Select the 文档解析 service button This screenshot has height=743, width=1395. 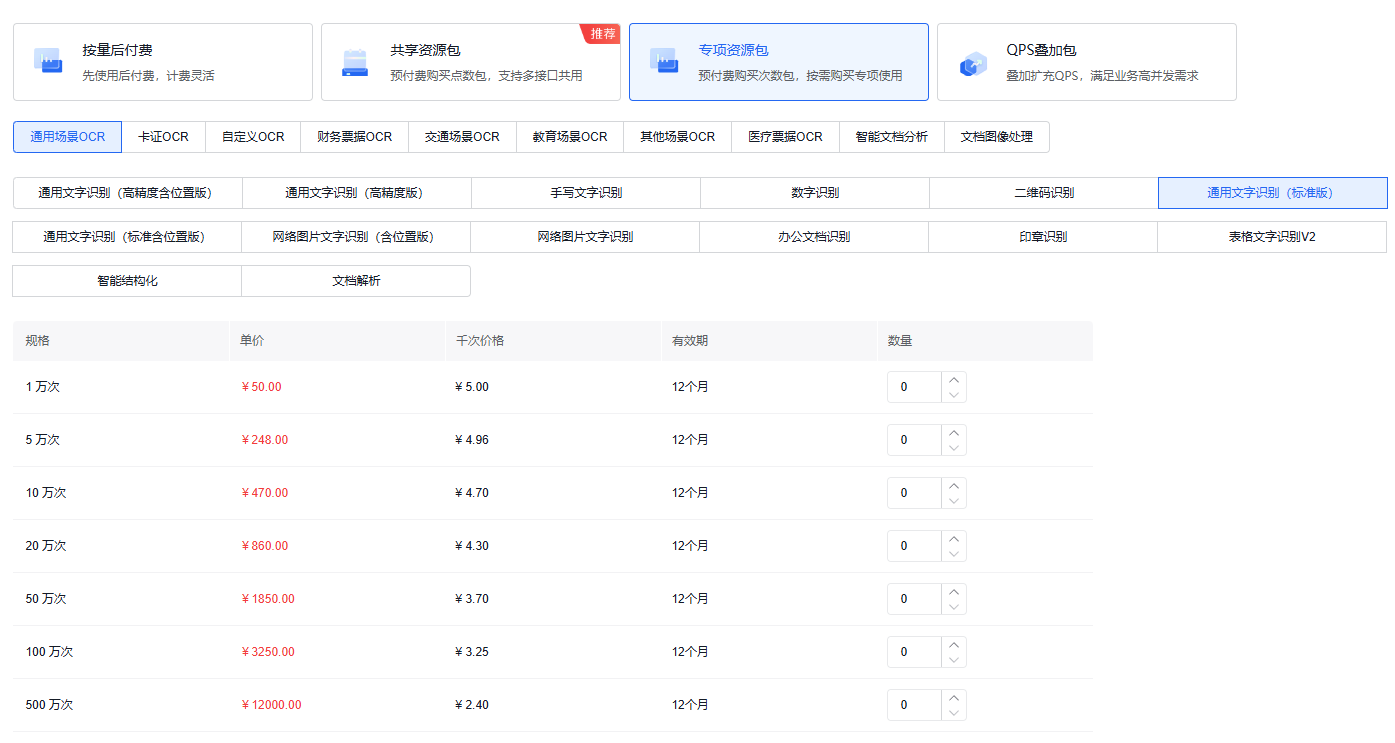point(356,281)
